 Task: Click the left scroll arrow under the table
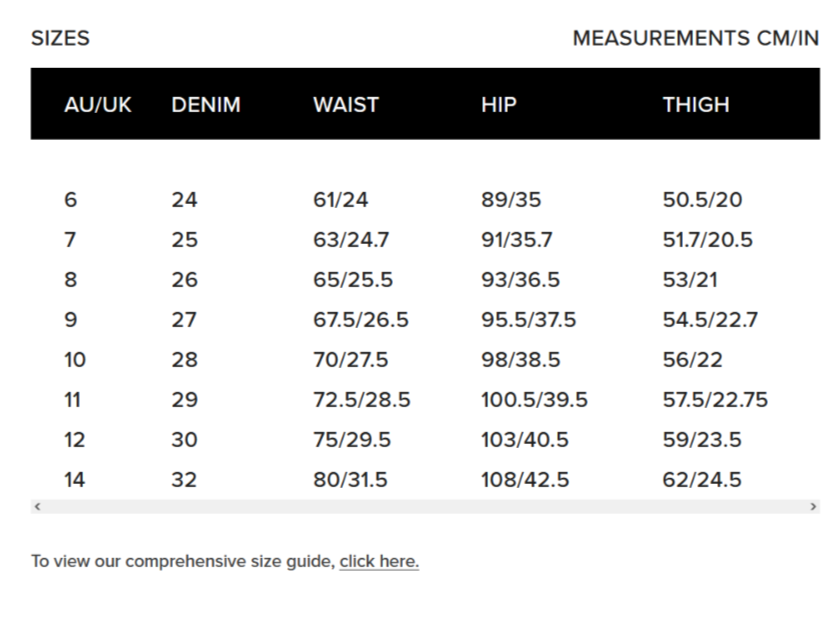tap(37, 507)
